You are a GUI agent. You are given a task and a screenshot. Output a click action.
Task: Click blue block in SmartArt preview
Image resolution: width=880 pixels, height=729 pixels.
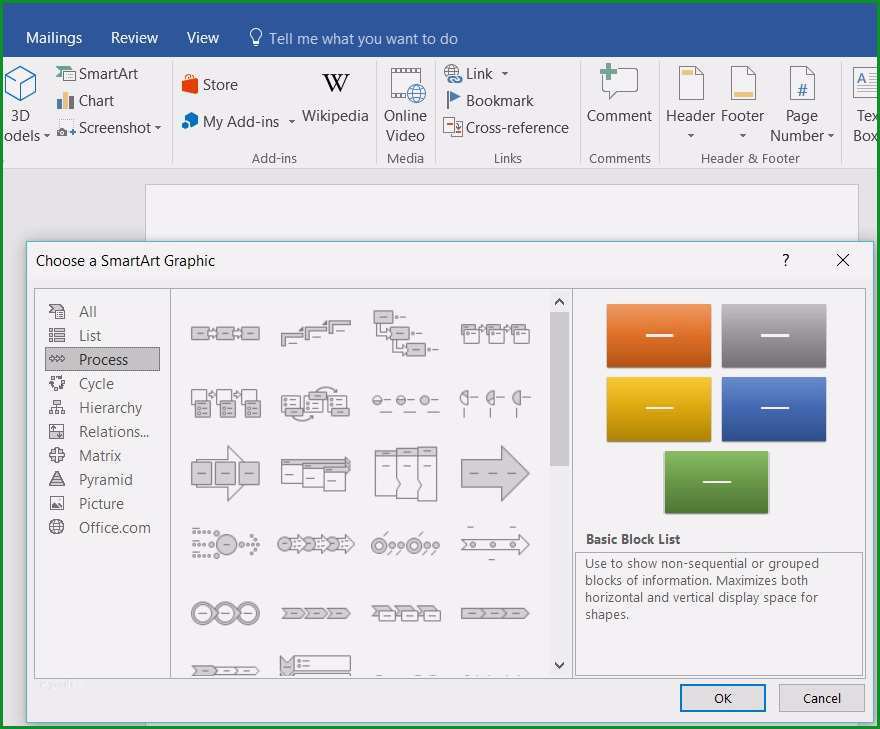coord(773,409)
